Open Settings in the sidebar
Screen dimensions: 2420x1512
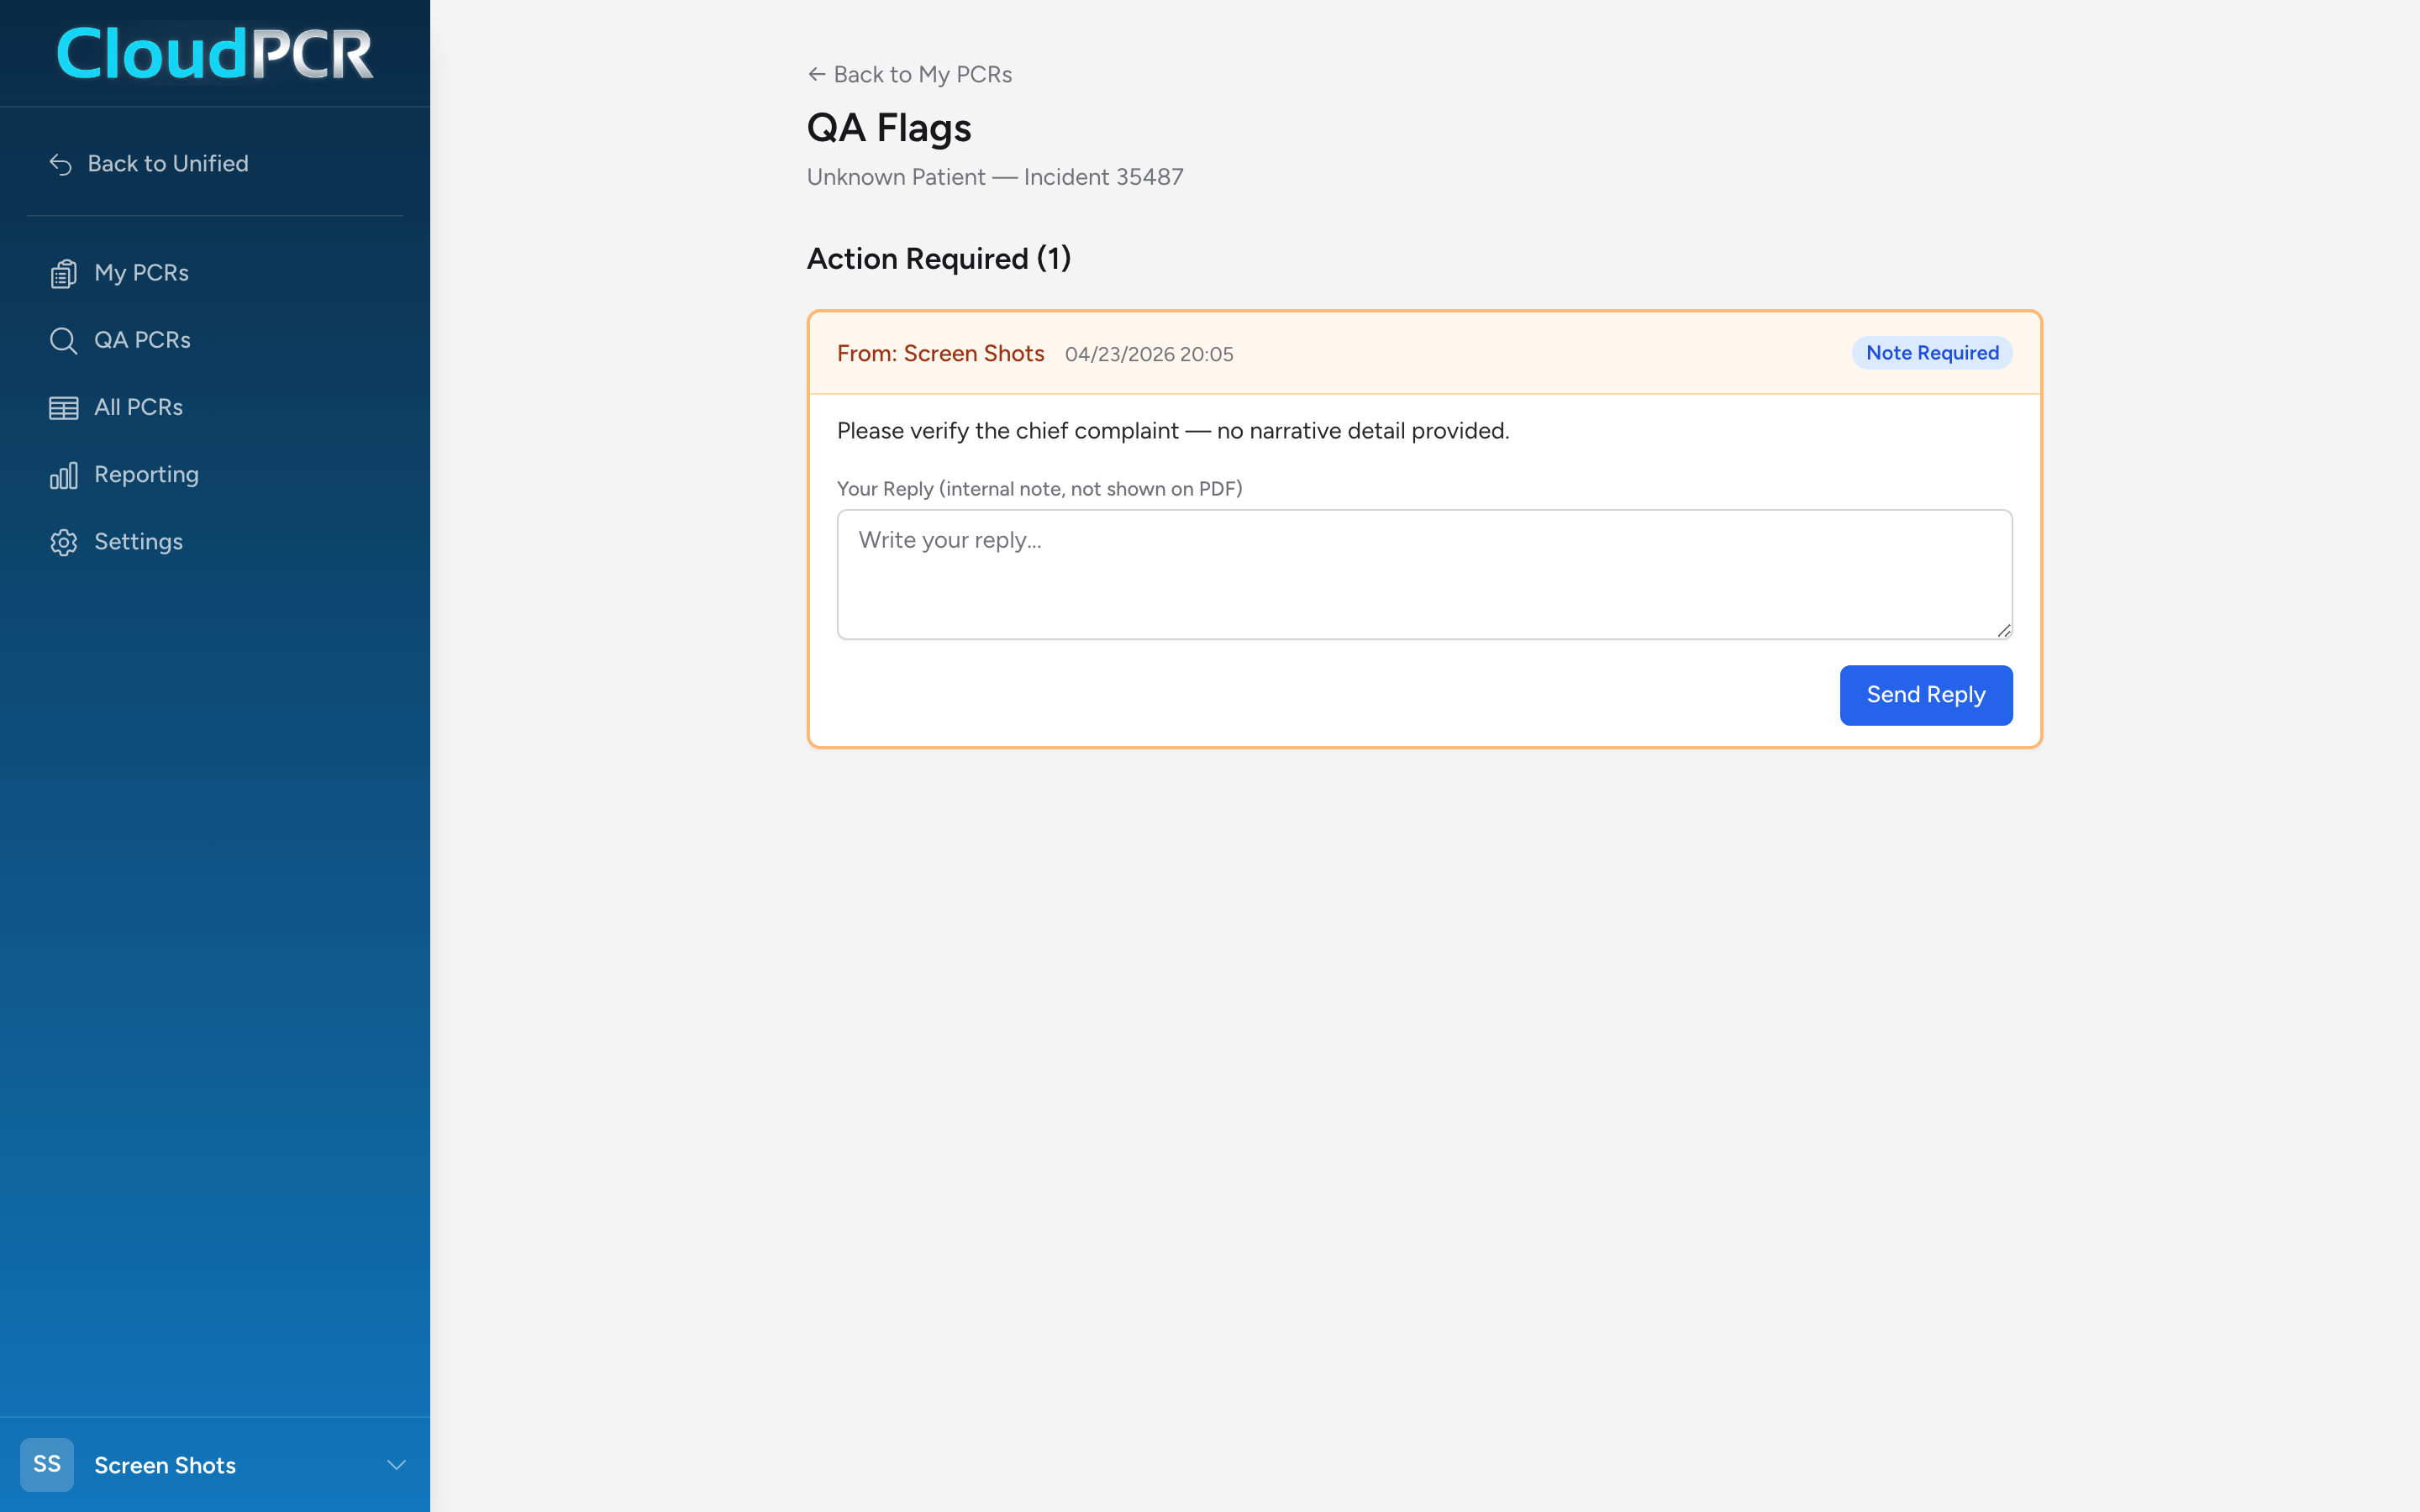(x=215, y=541)
